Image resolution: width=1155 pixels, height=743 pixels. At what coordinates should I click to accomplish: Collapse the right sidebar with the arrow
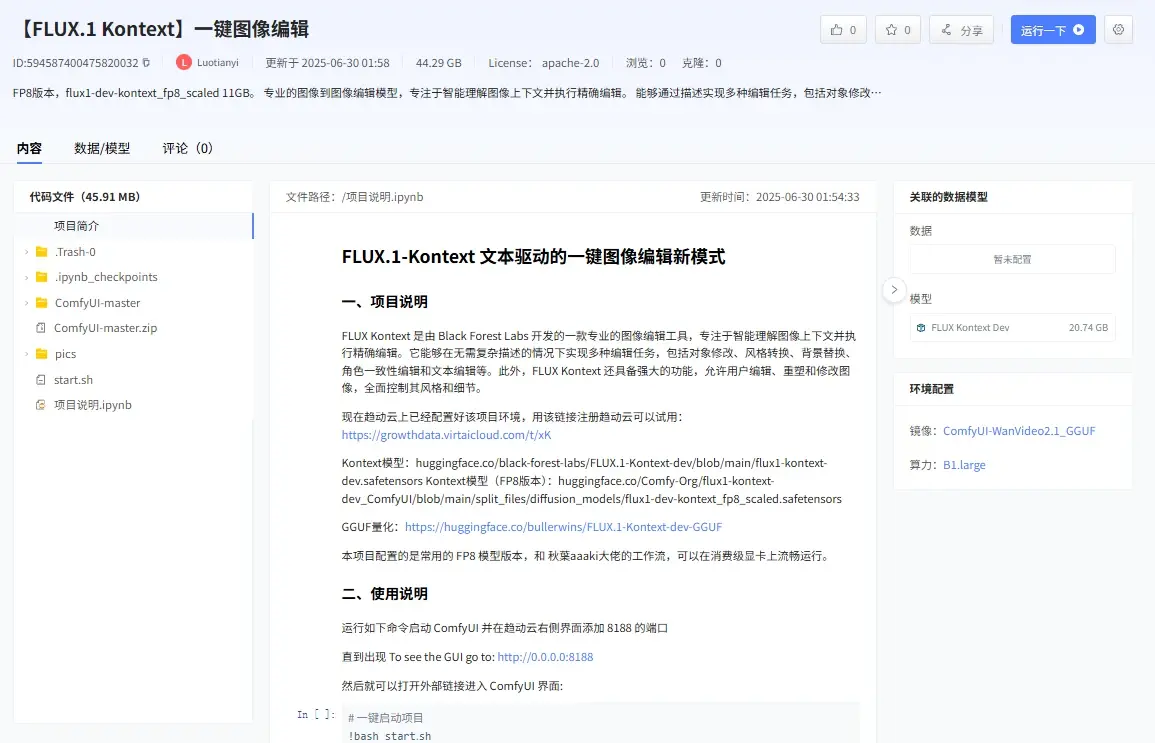point(894,289)
